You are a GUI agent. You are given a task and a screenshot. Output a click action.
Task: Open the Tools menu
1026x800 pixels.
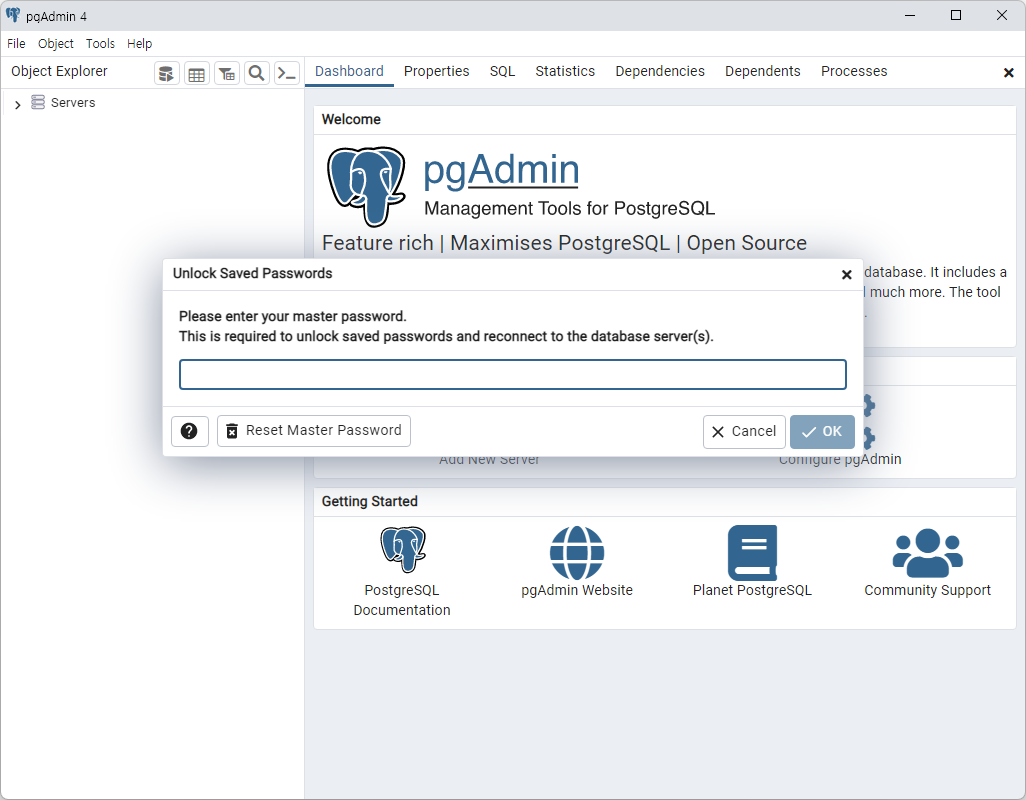click(x=100, y=44)
